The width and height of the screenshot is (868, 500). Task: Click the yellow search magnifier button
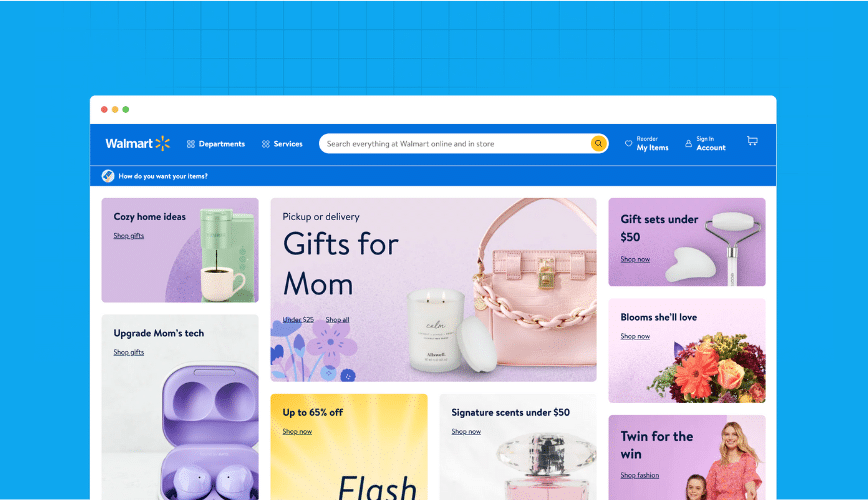click(598, 143)
